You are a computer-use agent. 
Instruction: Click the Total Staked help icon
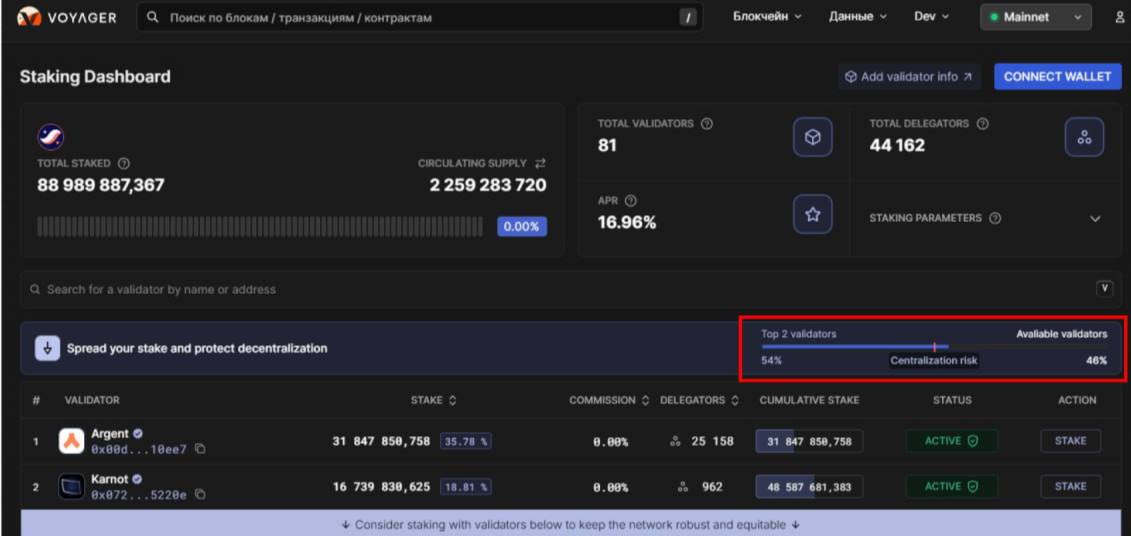coord(124,163)
